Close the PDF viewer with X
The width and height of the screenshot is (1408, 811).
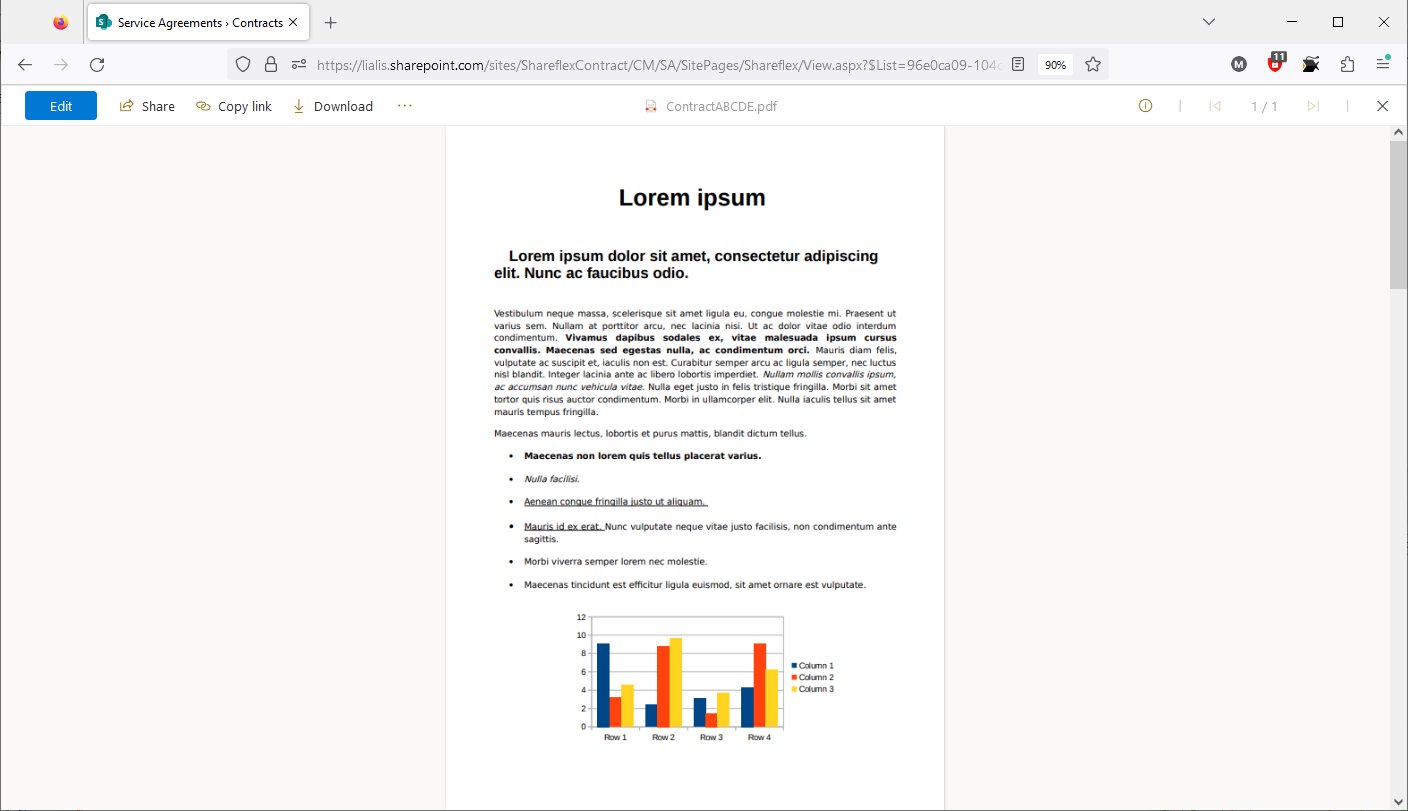point(1382,106)
